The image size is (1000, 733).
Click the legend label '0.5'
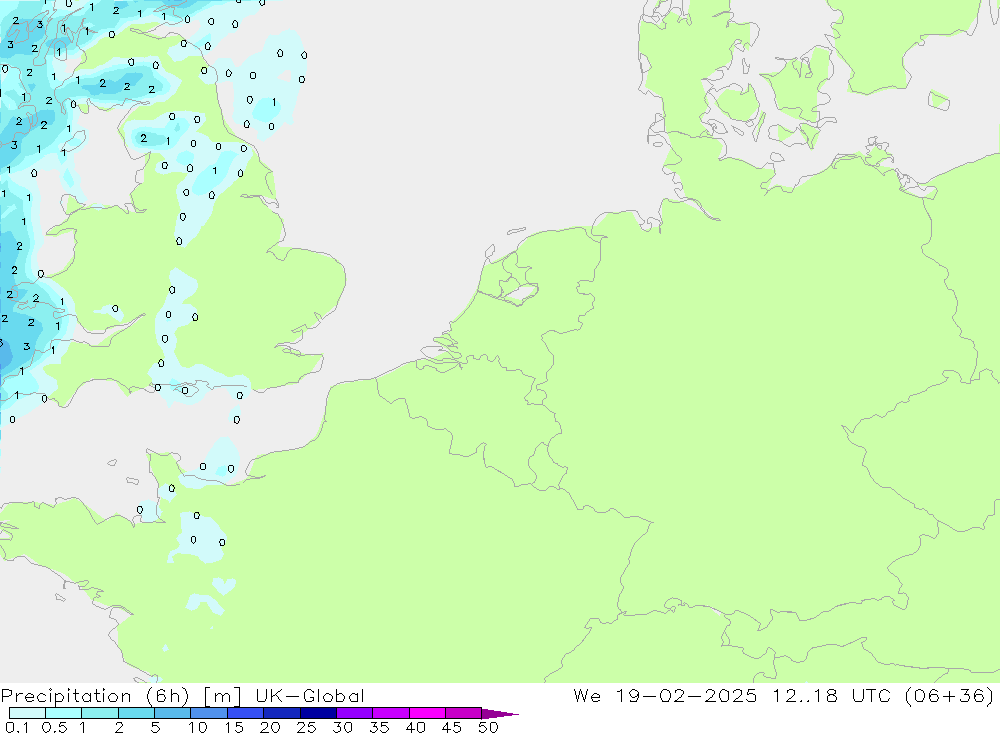pyautogui.click(x=54, y=727)
